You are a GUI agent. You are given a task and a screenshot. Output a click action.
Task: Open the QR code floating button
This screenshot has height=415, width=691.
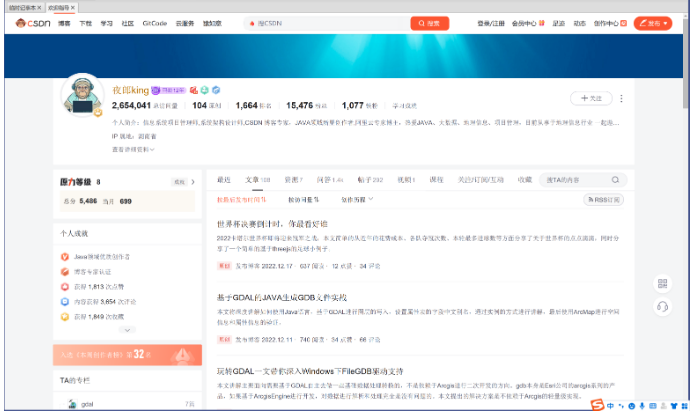pyautogui.click(x=662, y=283)
